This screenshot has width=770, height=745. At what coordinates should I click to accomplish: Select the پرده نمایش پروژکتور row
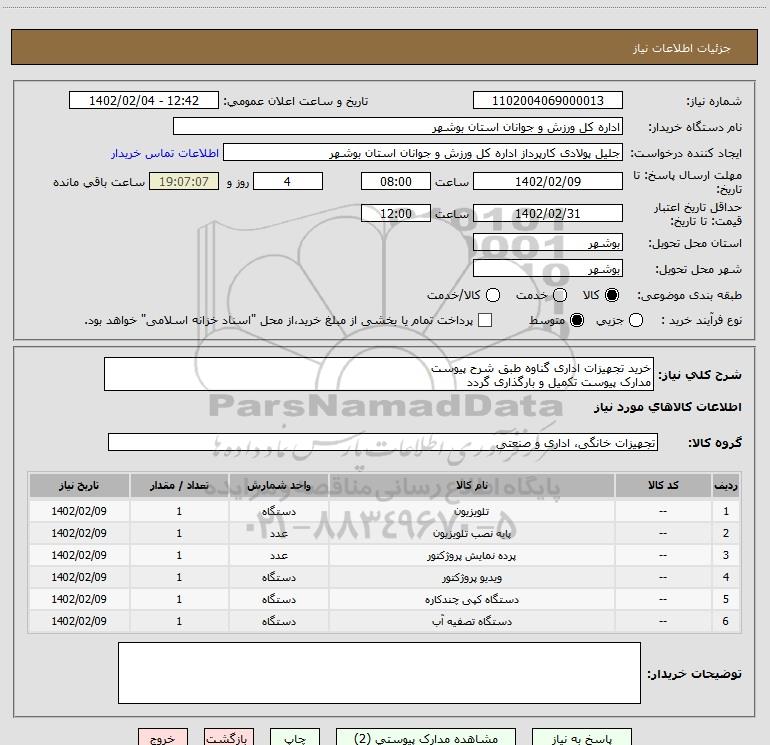(x=384, y=555)
